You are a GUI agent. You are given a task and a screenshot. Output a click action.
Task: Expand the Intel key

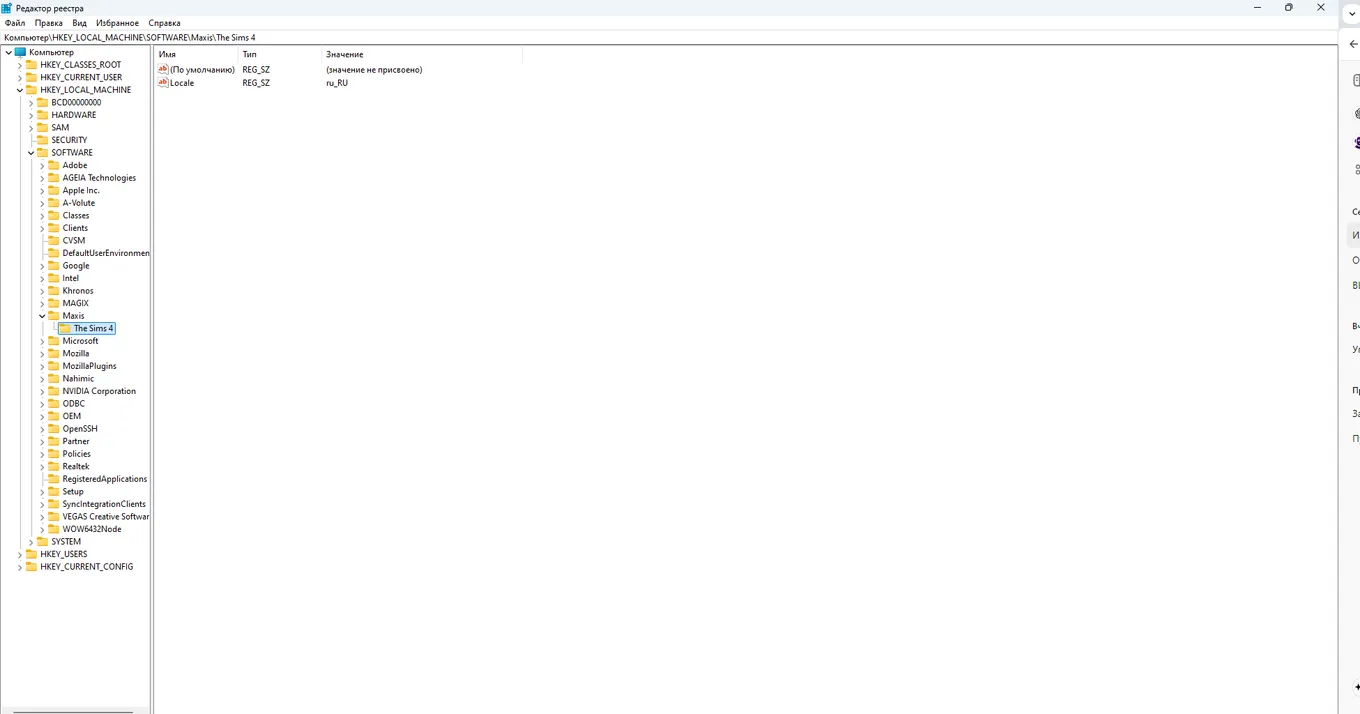tap(42, 278)
